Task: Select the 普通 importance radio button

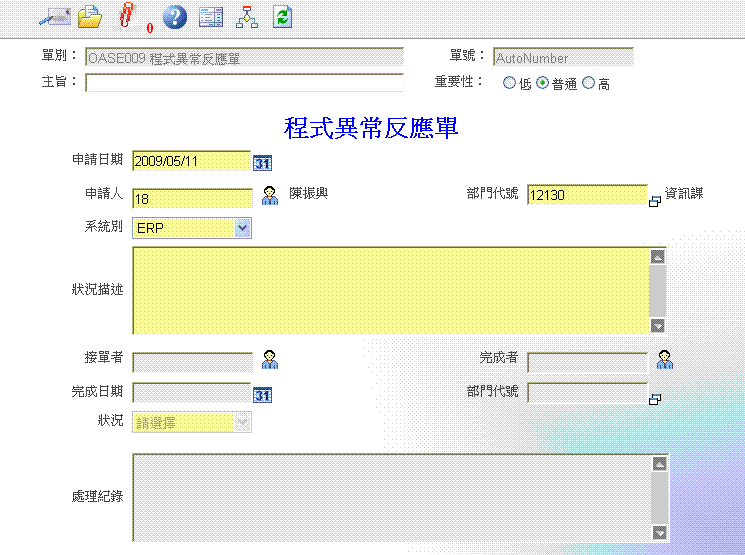Action: (x=543, y=84)
